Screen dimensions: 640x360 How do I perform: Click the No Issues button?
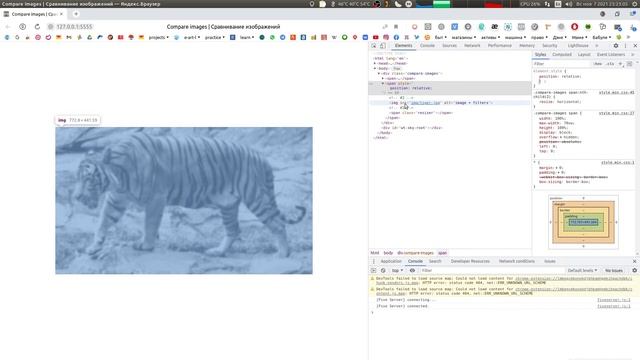614,271
